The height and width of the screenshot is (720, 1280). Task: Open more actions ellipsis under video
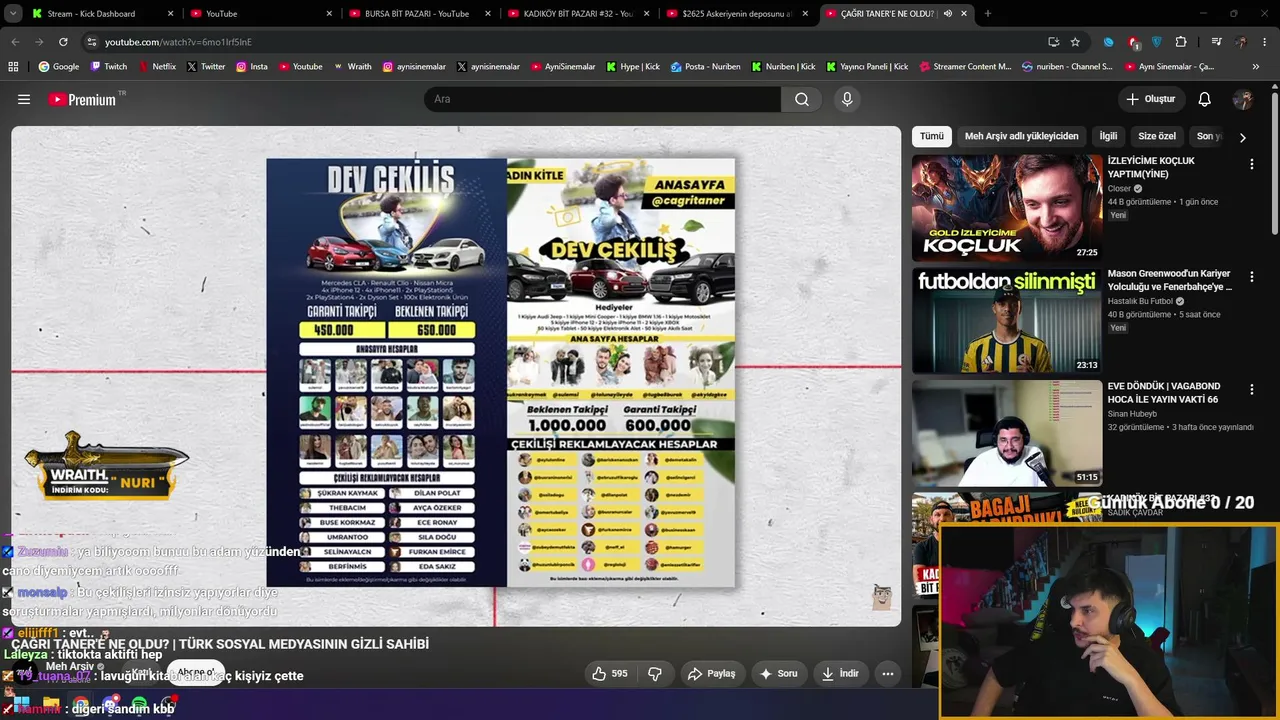point(887,674)
